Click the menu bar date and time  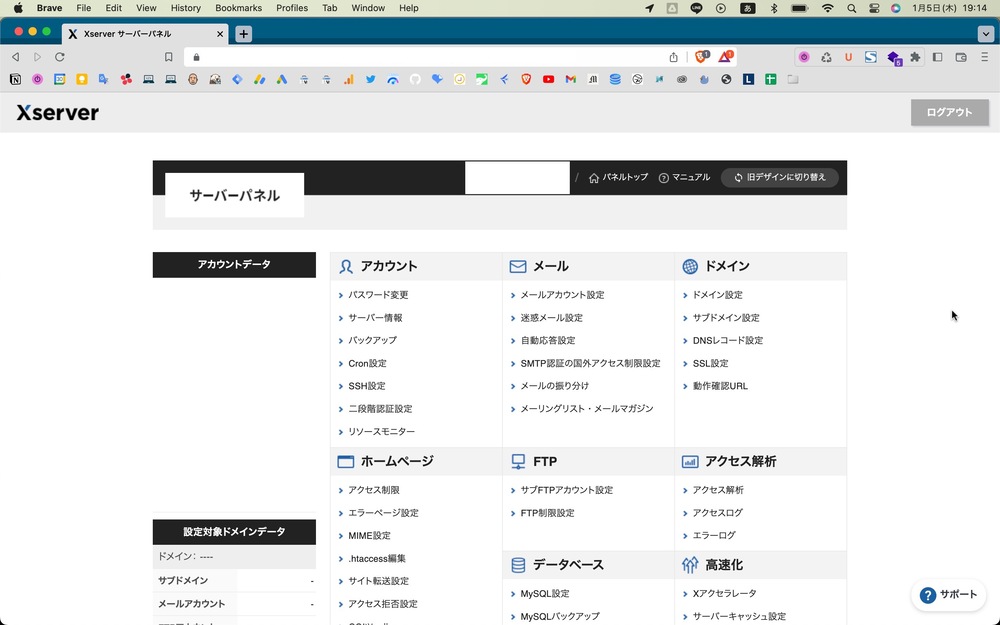pos(950,8)
